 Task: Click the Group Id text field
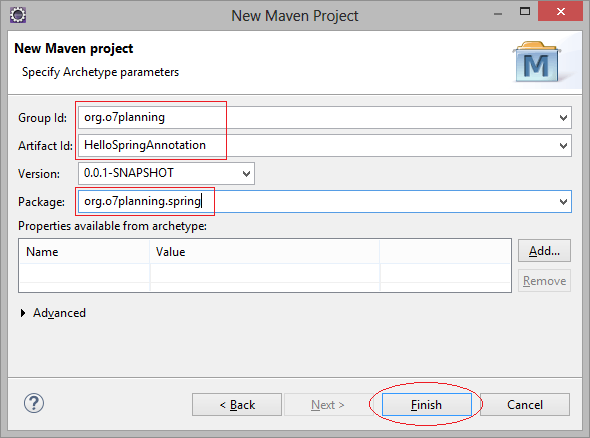324,117
